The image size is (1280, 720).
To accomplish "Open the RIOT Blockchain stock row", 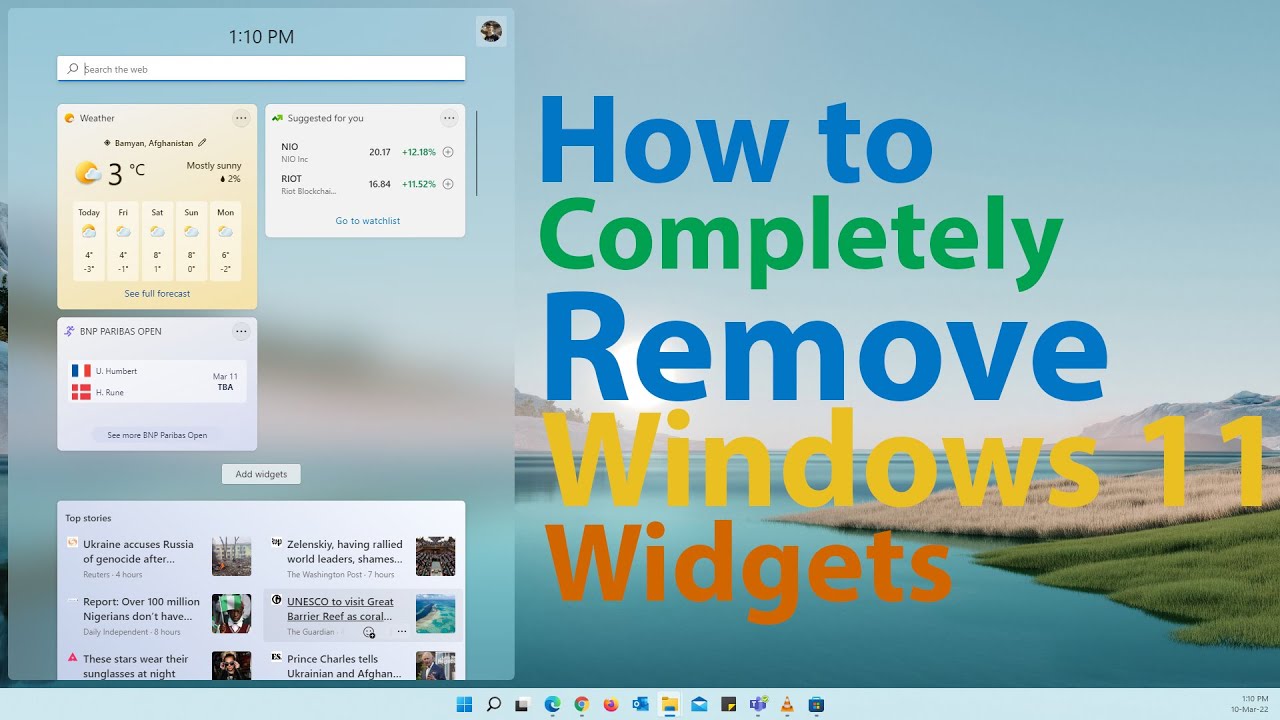I will 365,184.
